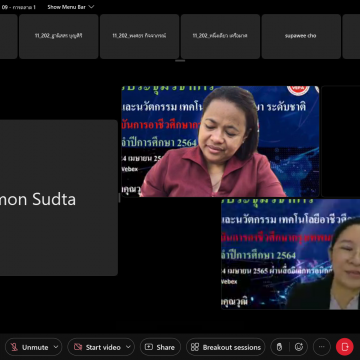Unmute the microphone

point(29,347)
